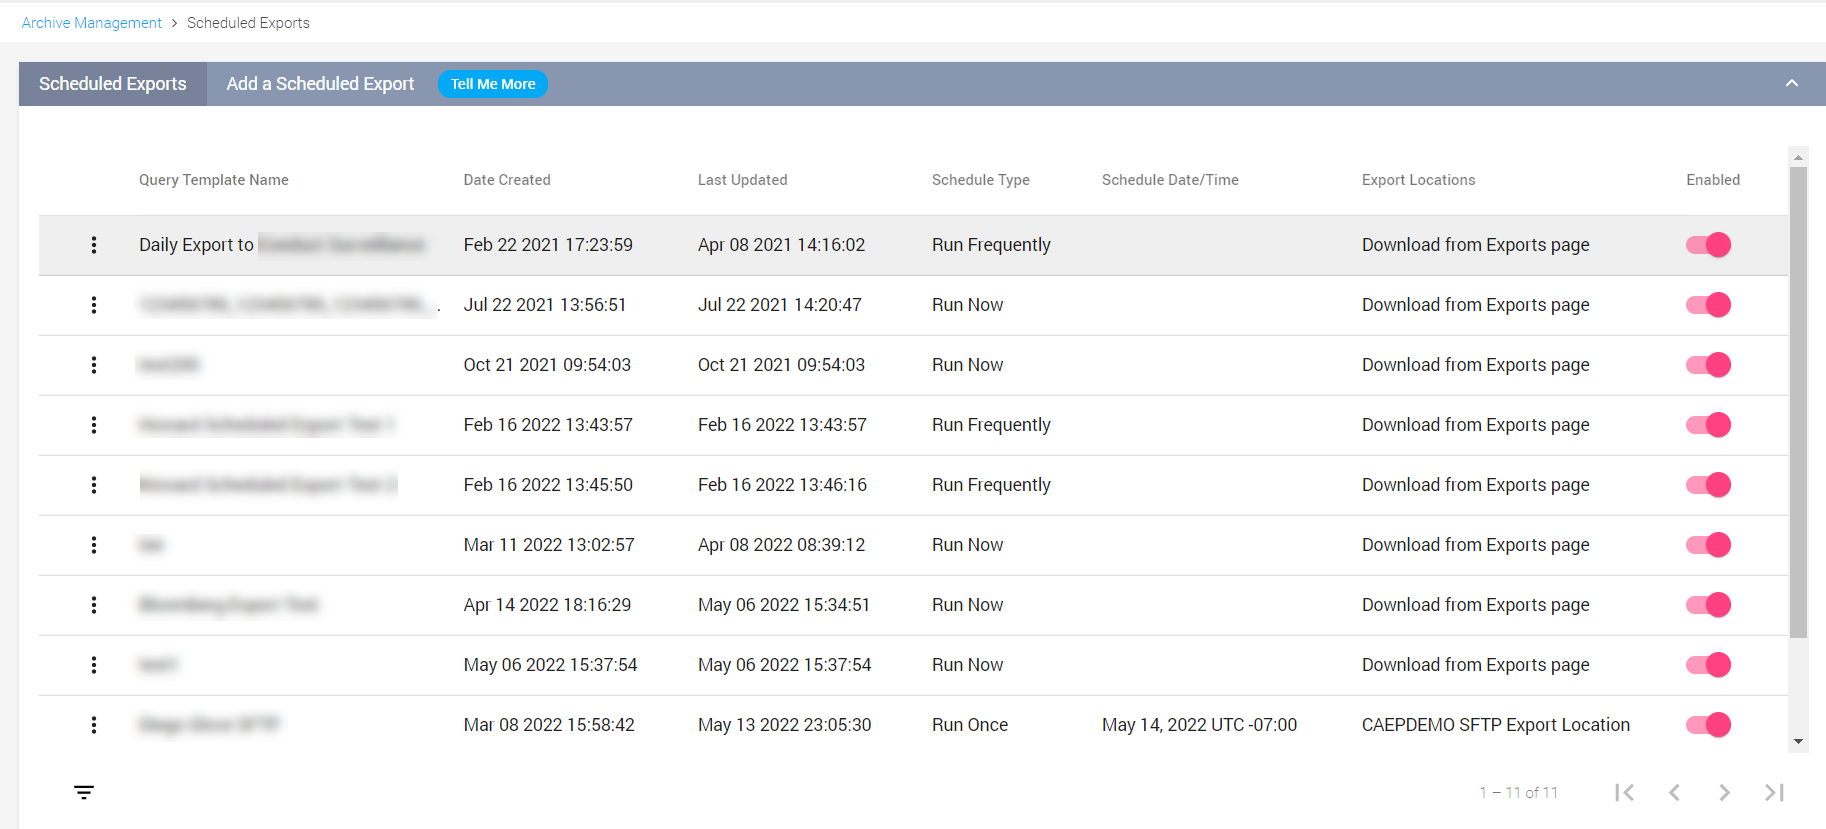Screen dimensions: 1826x829
Task: Click the table's vertical scrollbar thumb
Action: click(1798, 402)
